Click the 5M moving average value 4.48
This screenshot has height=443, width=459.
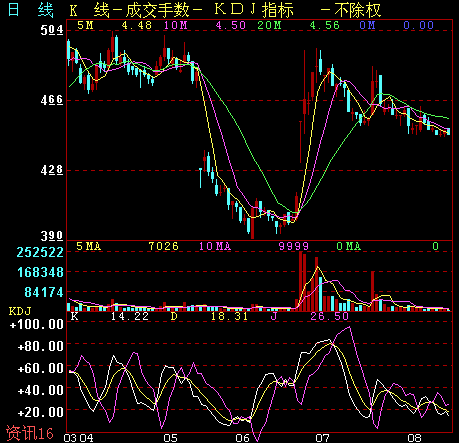pyautogui.click(x=137, y=25)
